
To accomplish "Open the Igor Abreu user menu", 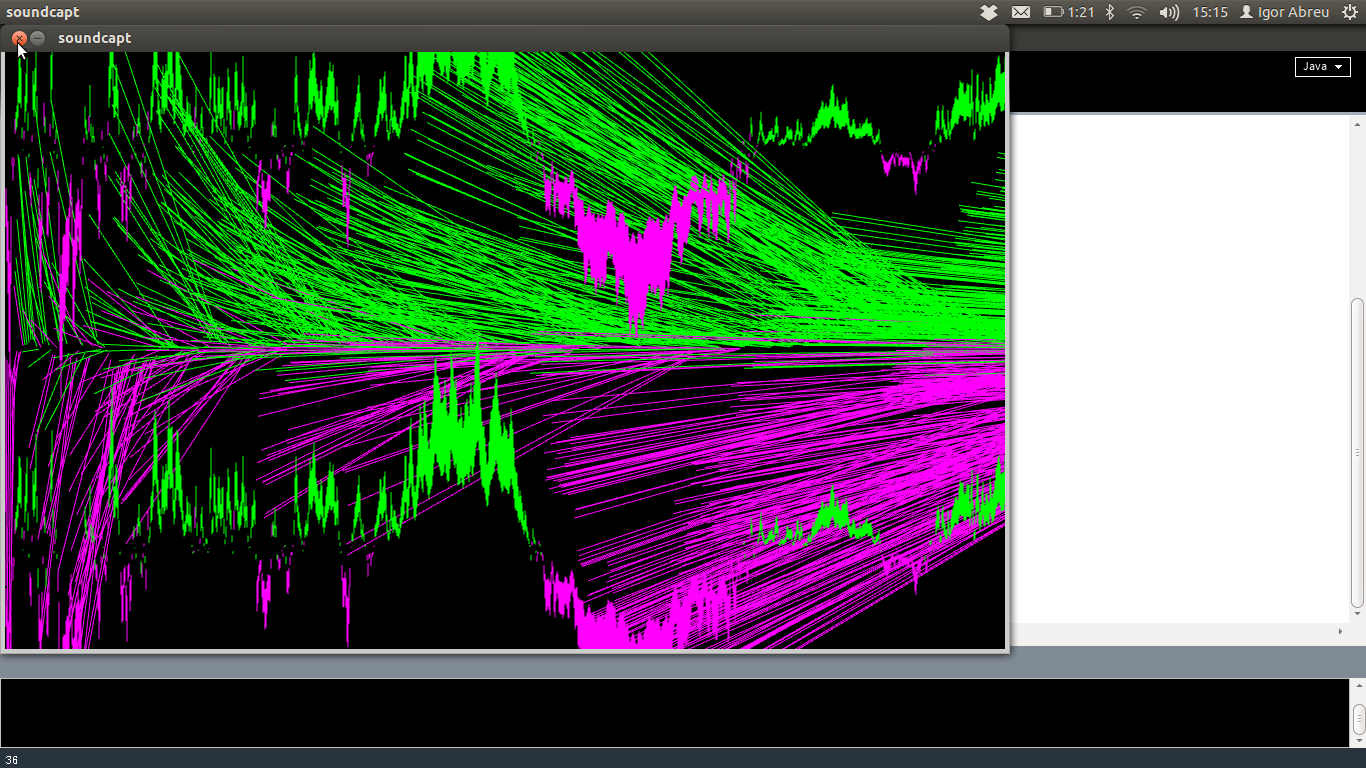I will (1284, 12).
